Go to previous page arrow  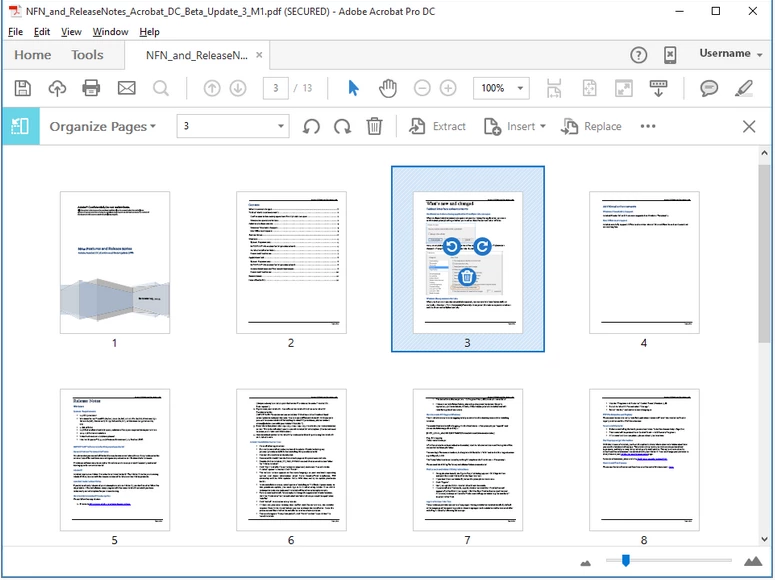tap(212, 88)
